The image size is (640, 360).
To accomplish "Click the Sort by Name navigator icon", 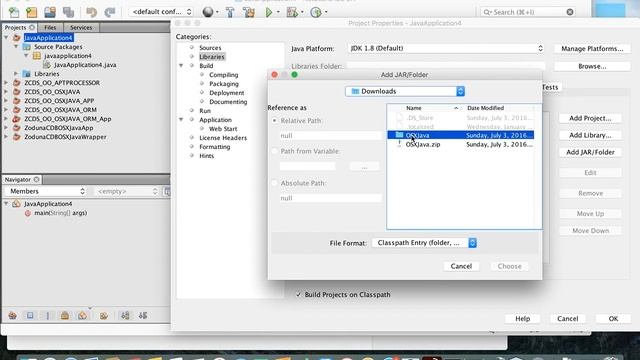I will tap(125, 316).
